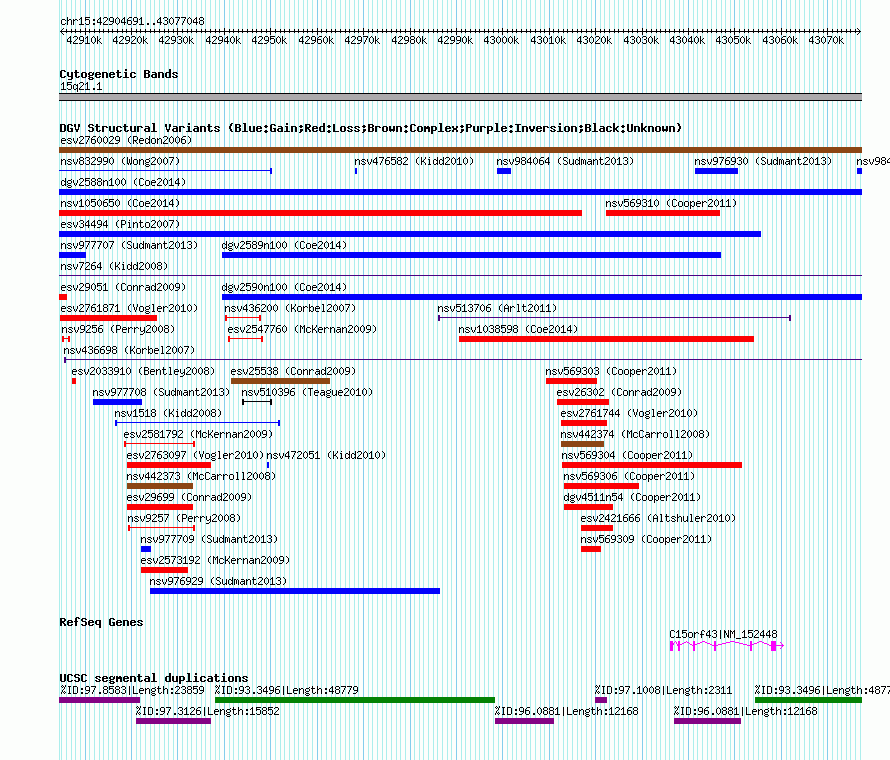Image resolution: width=890 pixels, height=760 pixels.
Task: Click the magenta C15orf43 gene glyph
Action: [727, 645]
